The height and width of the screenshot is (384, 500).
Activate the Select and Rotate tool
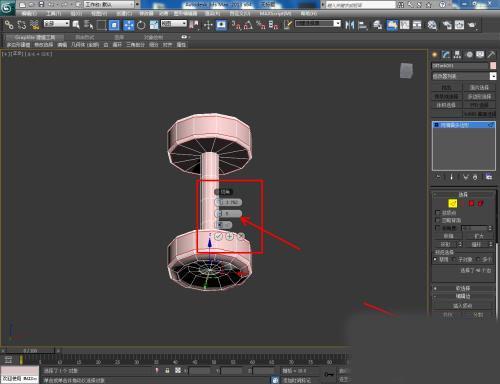[141, 25]
